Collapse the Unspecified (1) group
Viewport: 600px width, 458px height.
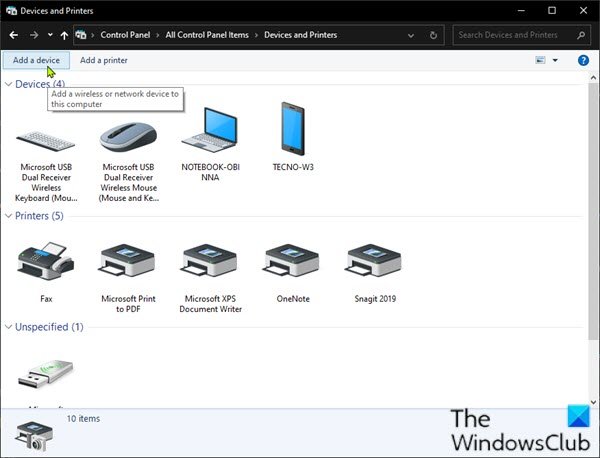(8, 327)
